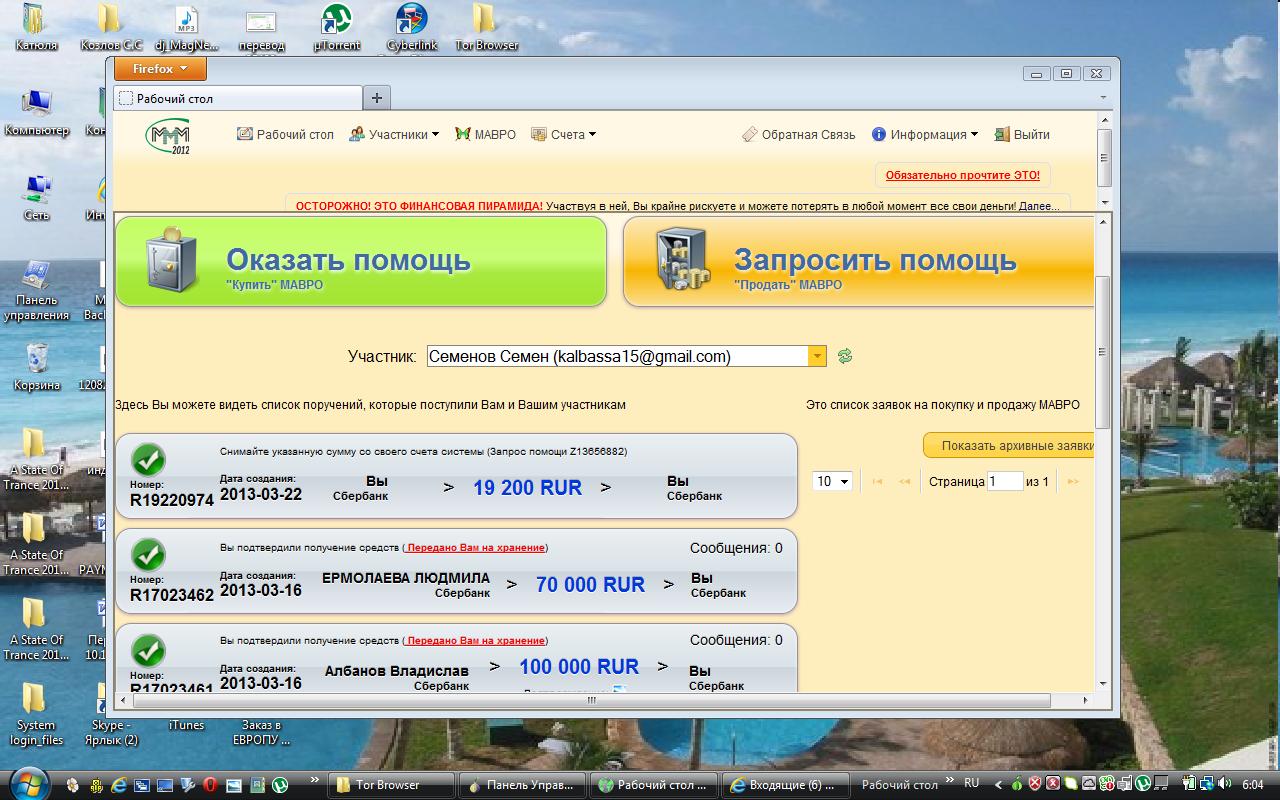The height and width of the screenshot is (800, 1280).
Task: Expand the Счета menu
Action: coord(563,134)
